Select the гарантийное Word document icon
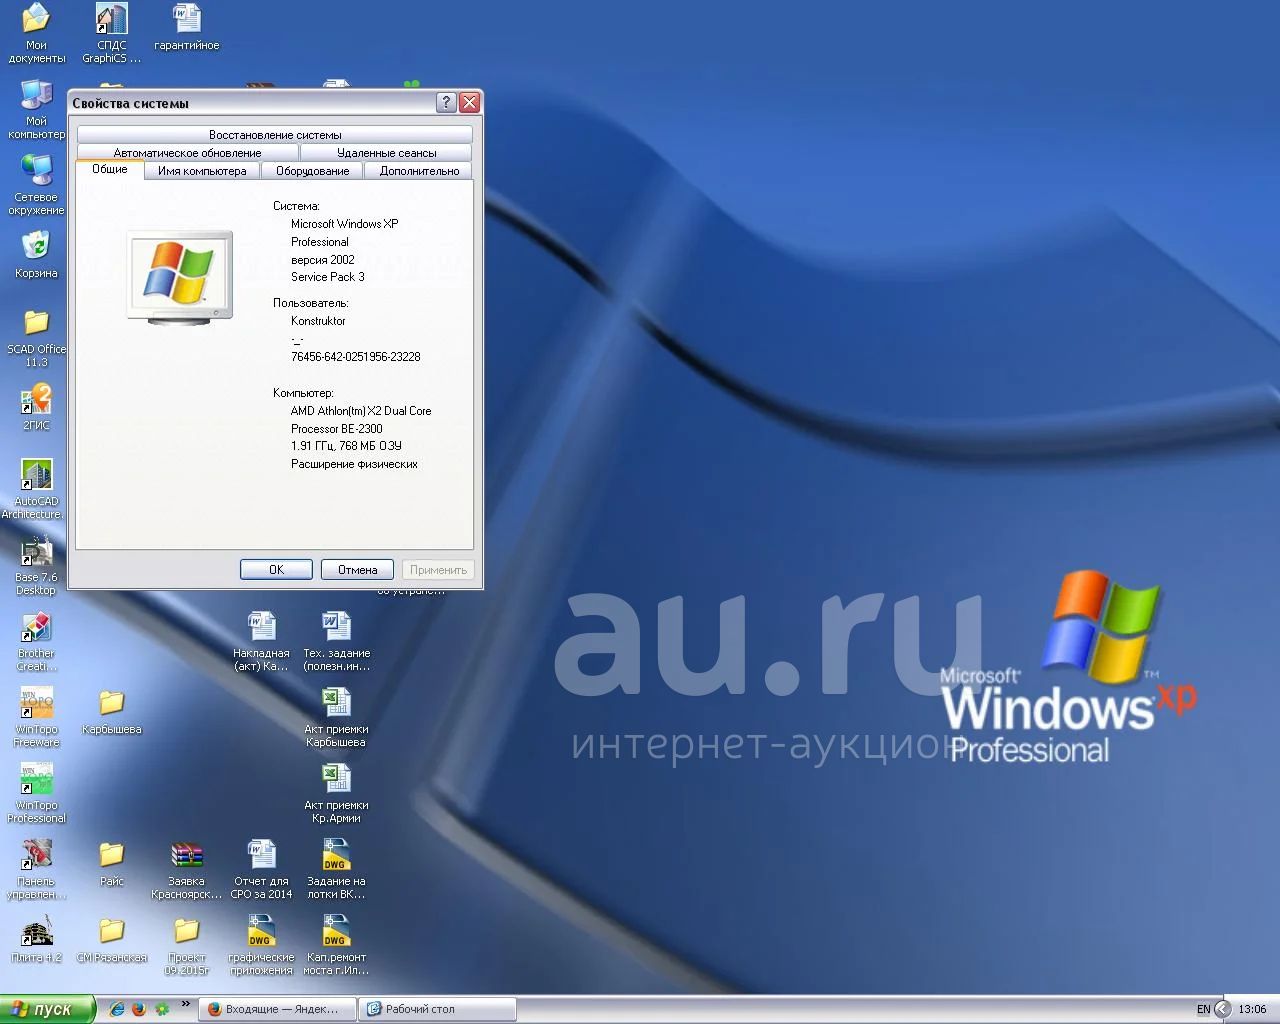This screenshot has width=1280, height=1024. click(186, 27)
